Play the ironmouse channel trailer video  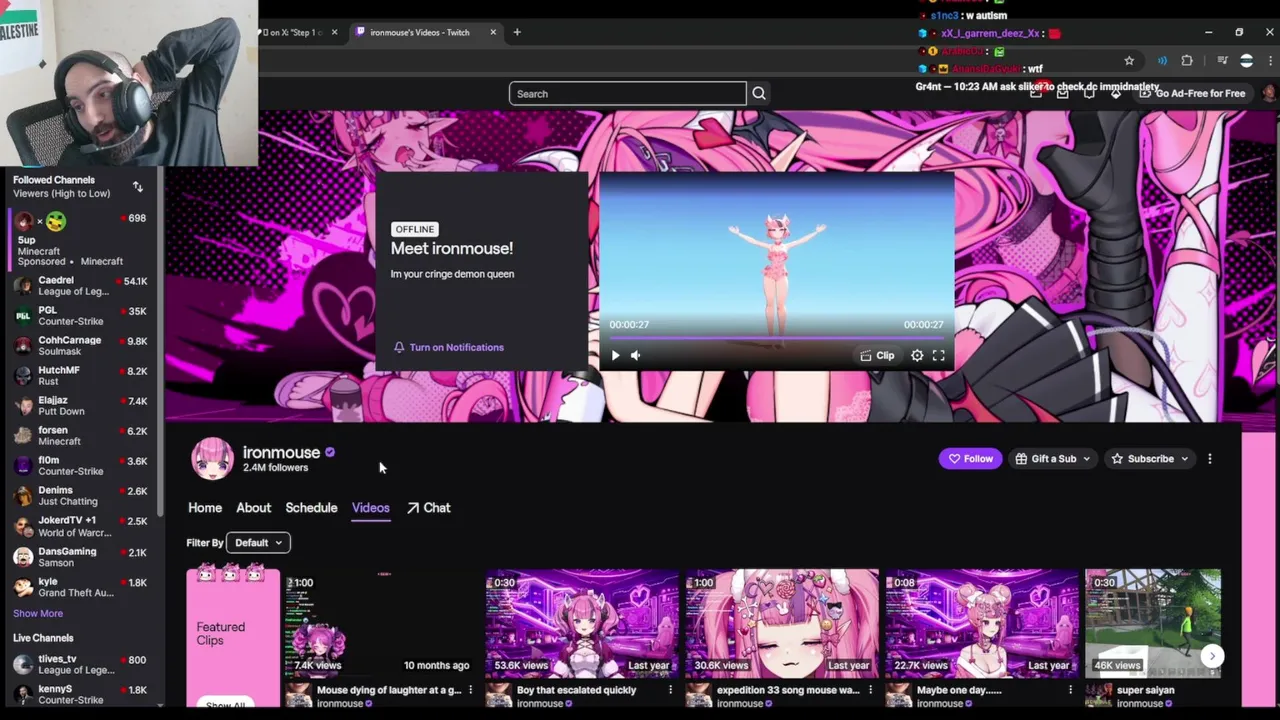pos(615,355)
